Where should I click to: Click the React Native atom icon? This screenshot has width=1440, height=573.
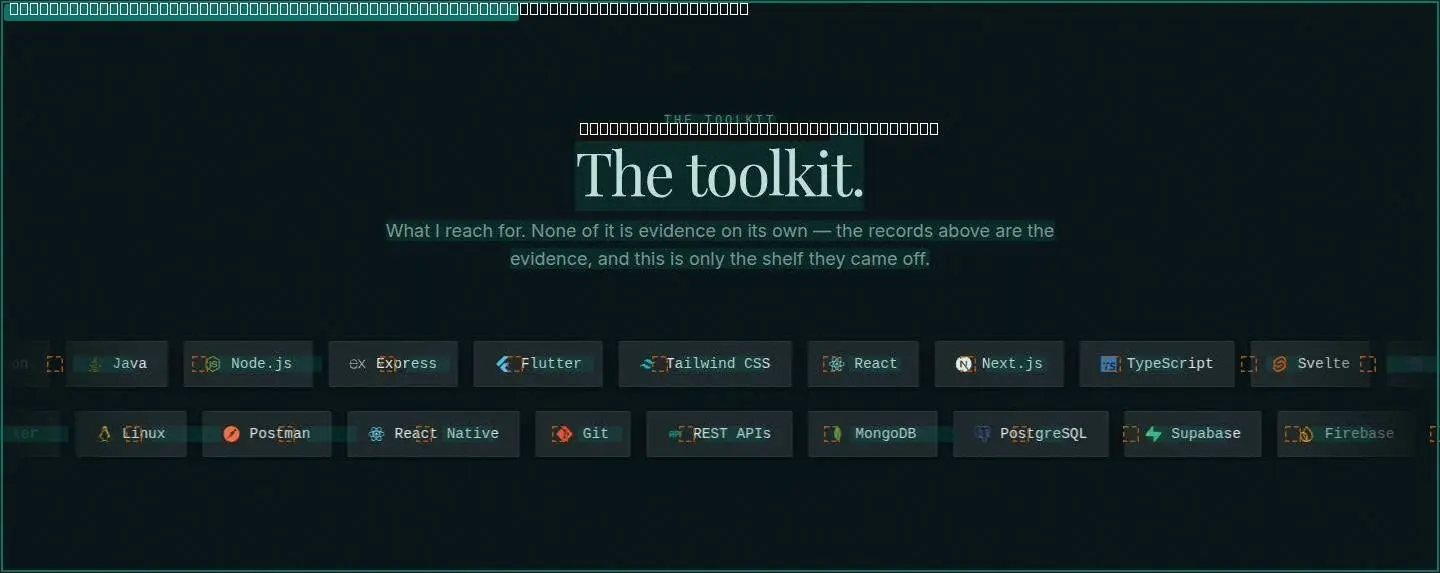(376, 434)
